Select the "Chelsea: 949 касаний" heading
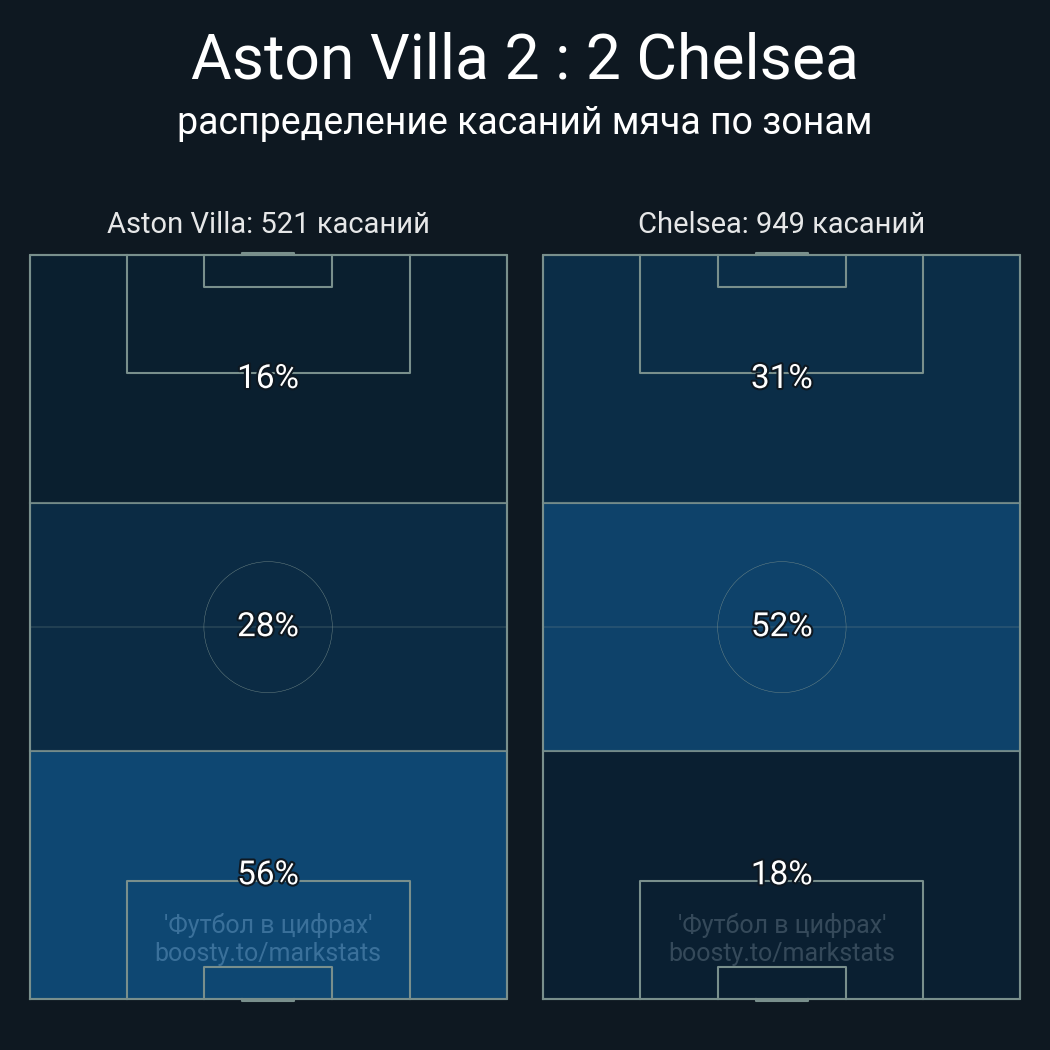 click(781, 223)
